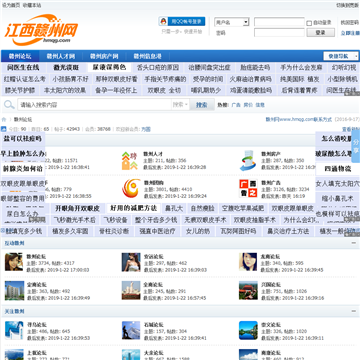Open the 无痕双眼皮手术 ad link

[x=206, y=220]
